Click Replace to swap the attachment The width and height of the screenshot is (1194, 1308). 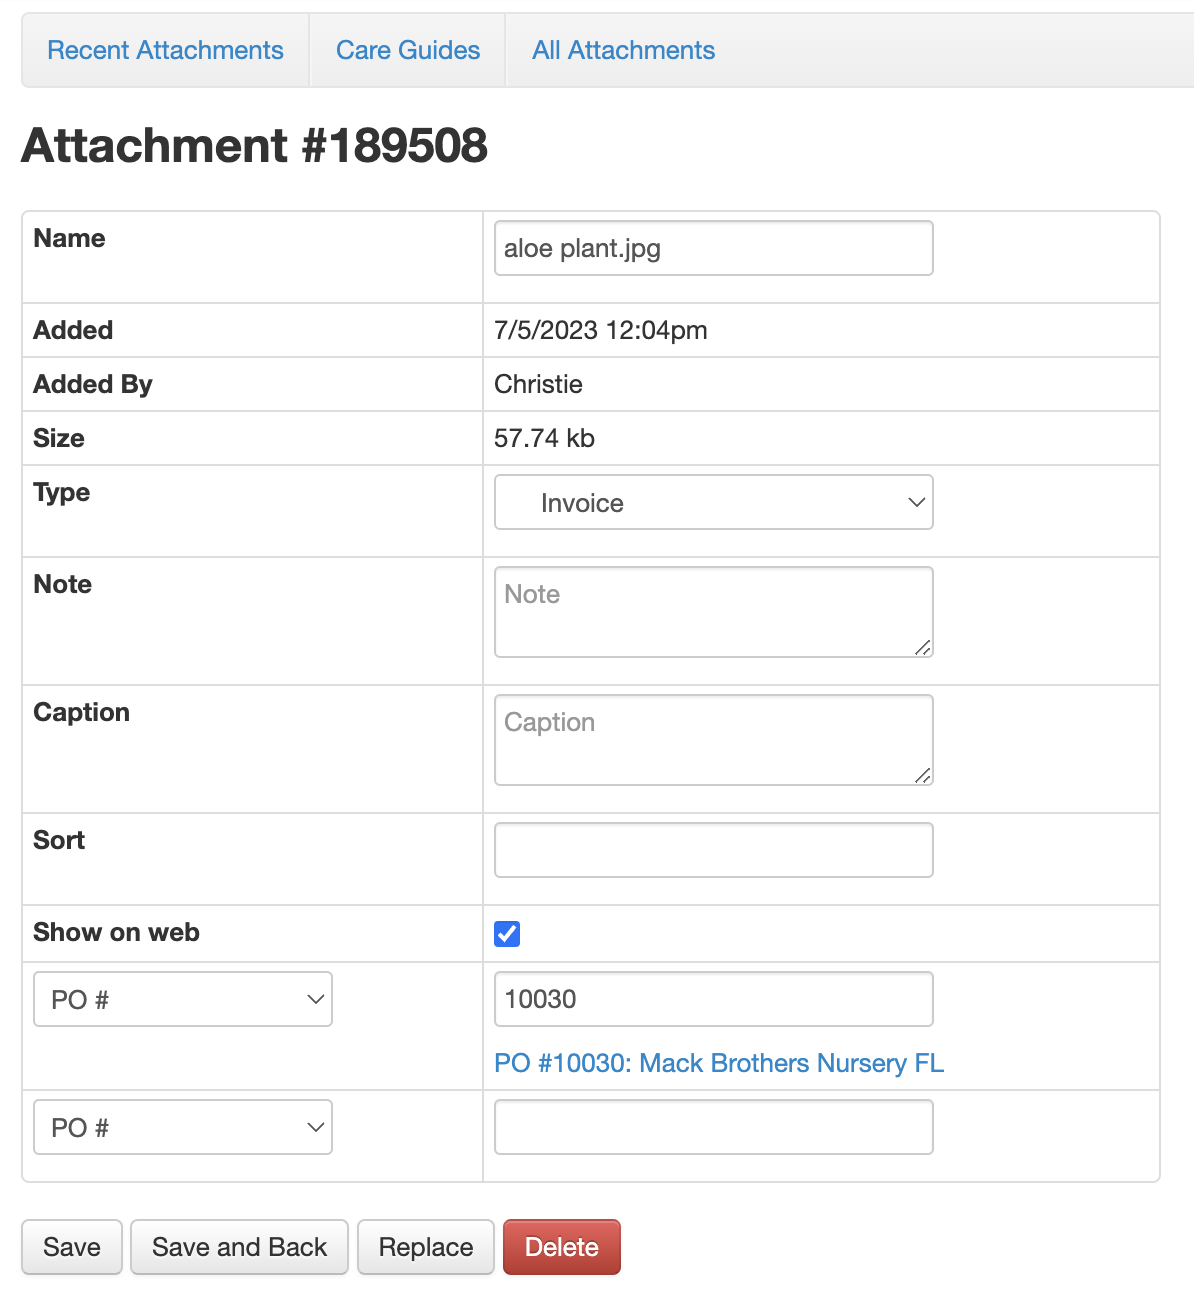426,1247
